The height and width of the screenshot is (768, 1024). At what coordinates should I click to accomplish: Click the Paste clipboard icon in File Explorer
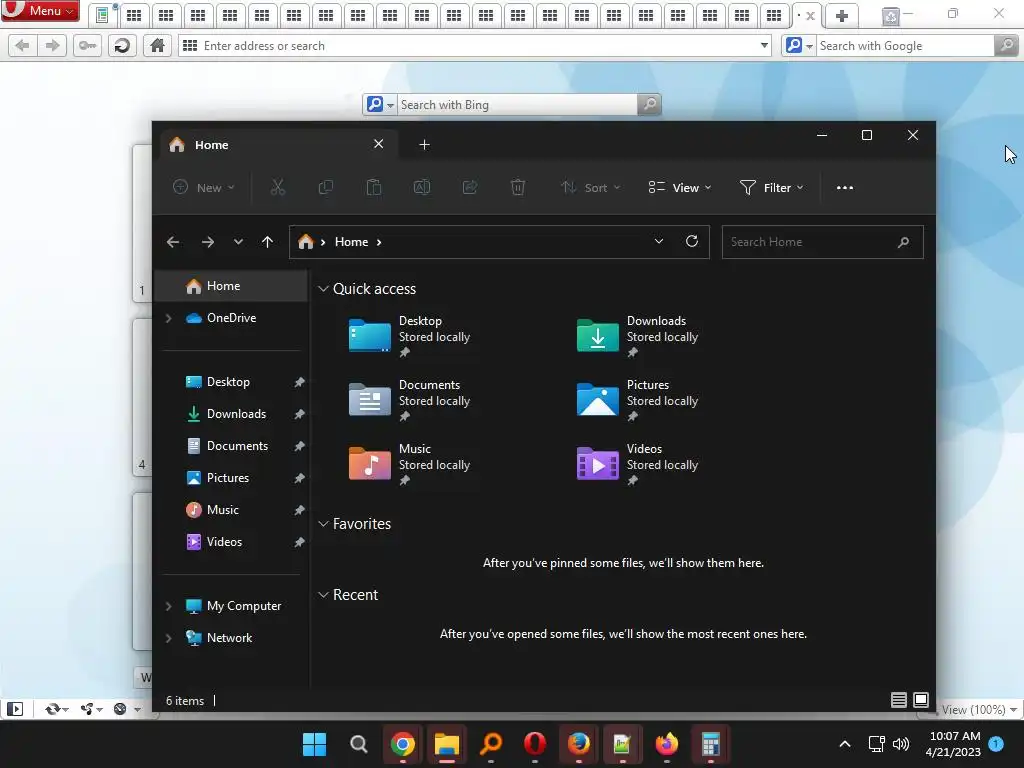tap(374, 187)
